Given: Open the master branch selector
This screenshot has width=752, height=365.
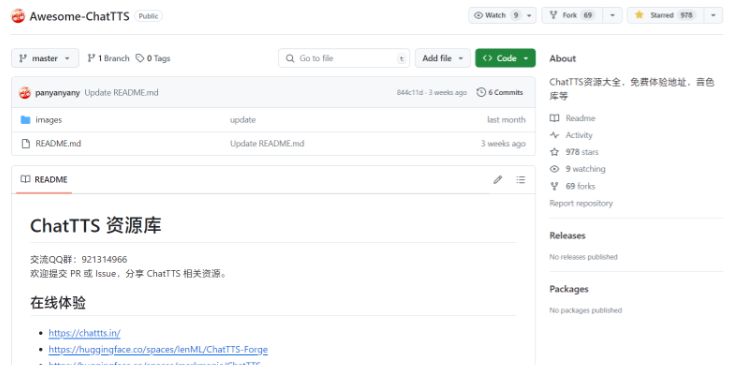Looking at the screenshot, I should (45, 58).
